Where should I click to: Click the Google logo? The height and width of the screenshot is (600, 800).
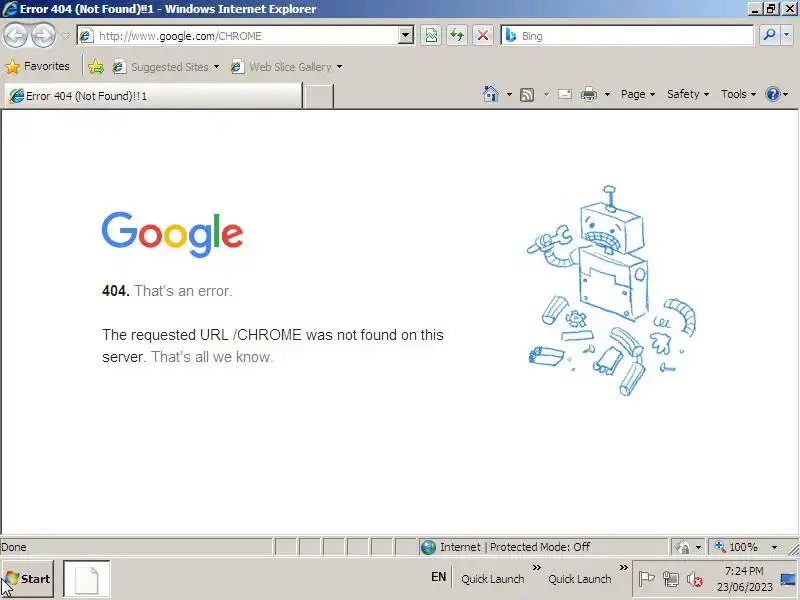pos(172,234)
